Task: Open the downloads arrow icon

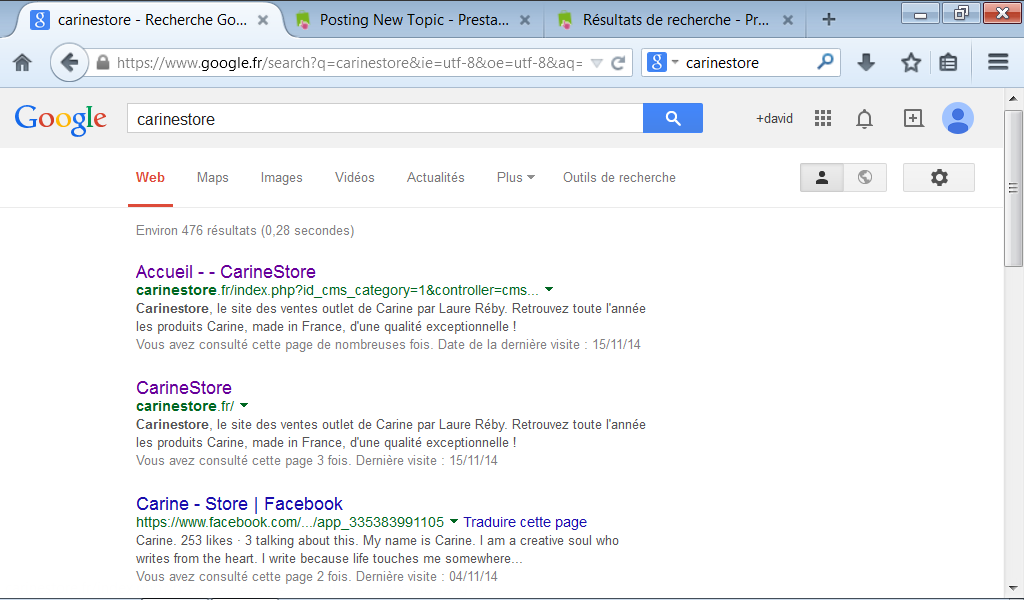Action: click(866, 63)
